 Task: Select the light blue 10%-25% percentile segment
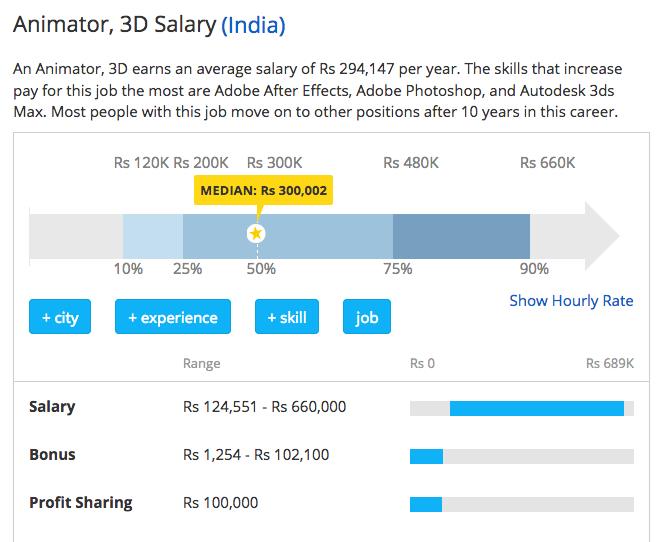click(153, 233)
